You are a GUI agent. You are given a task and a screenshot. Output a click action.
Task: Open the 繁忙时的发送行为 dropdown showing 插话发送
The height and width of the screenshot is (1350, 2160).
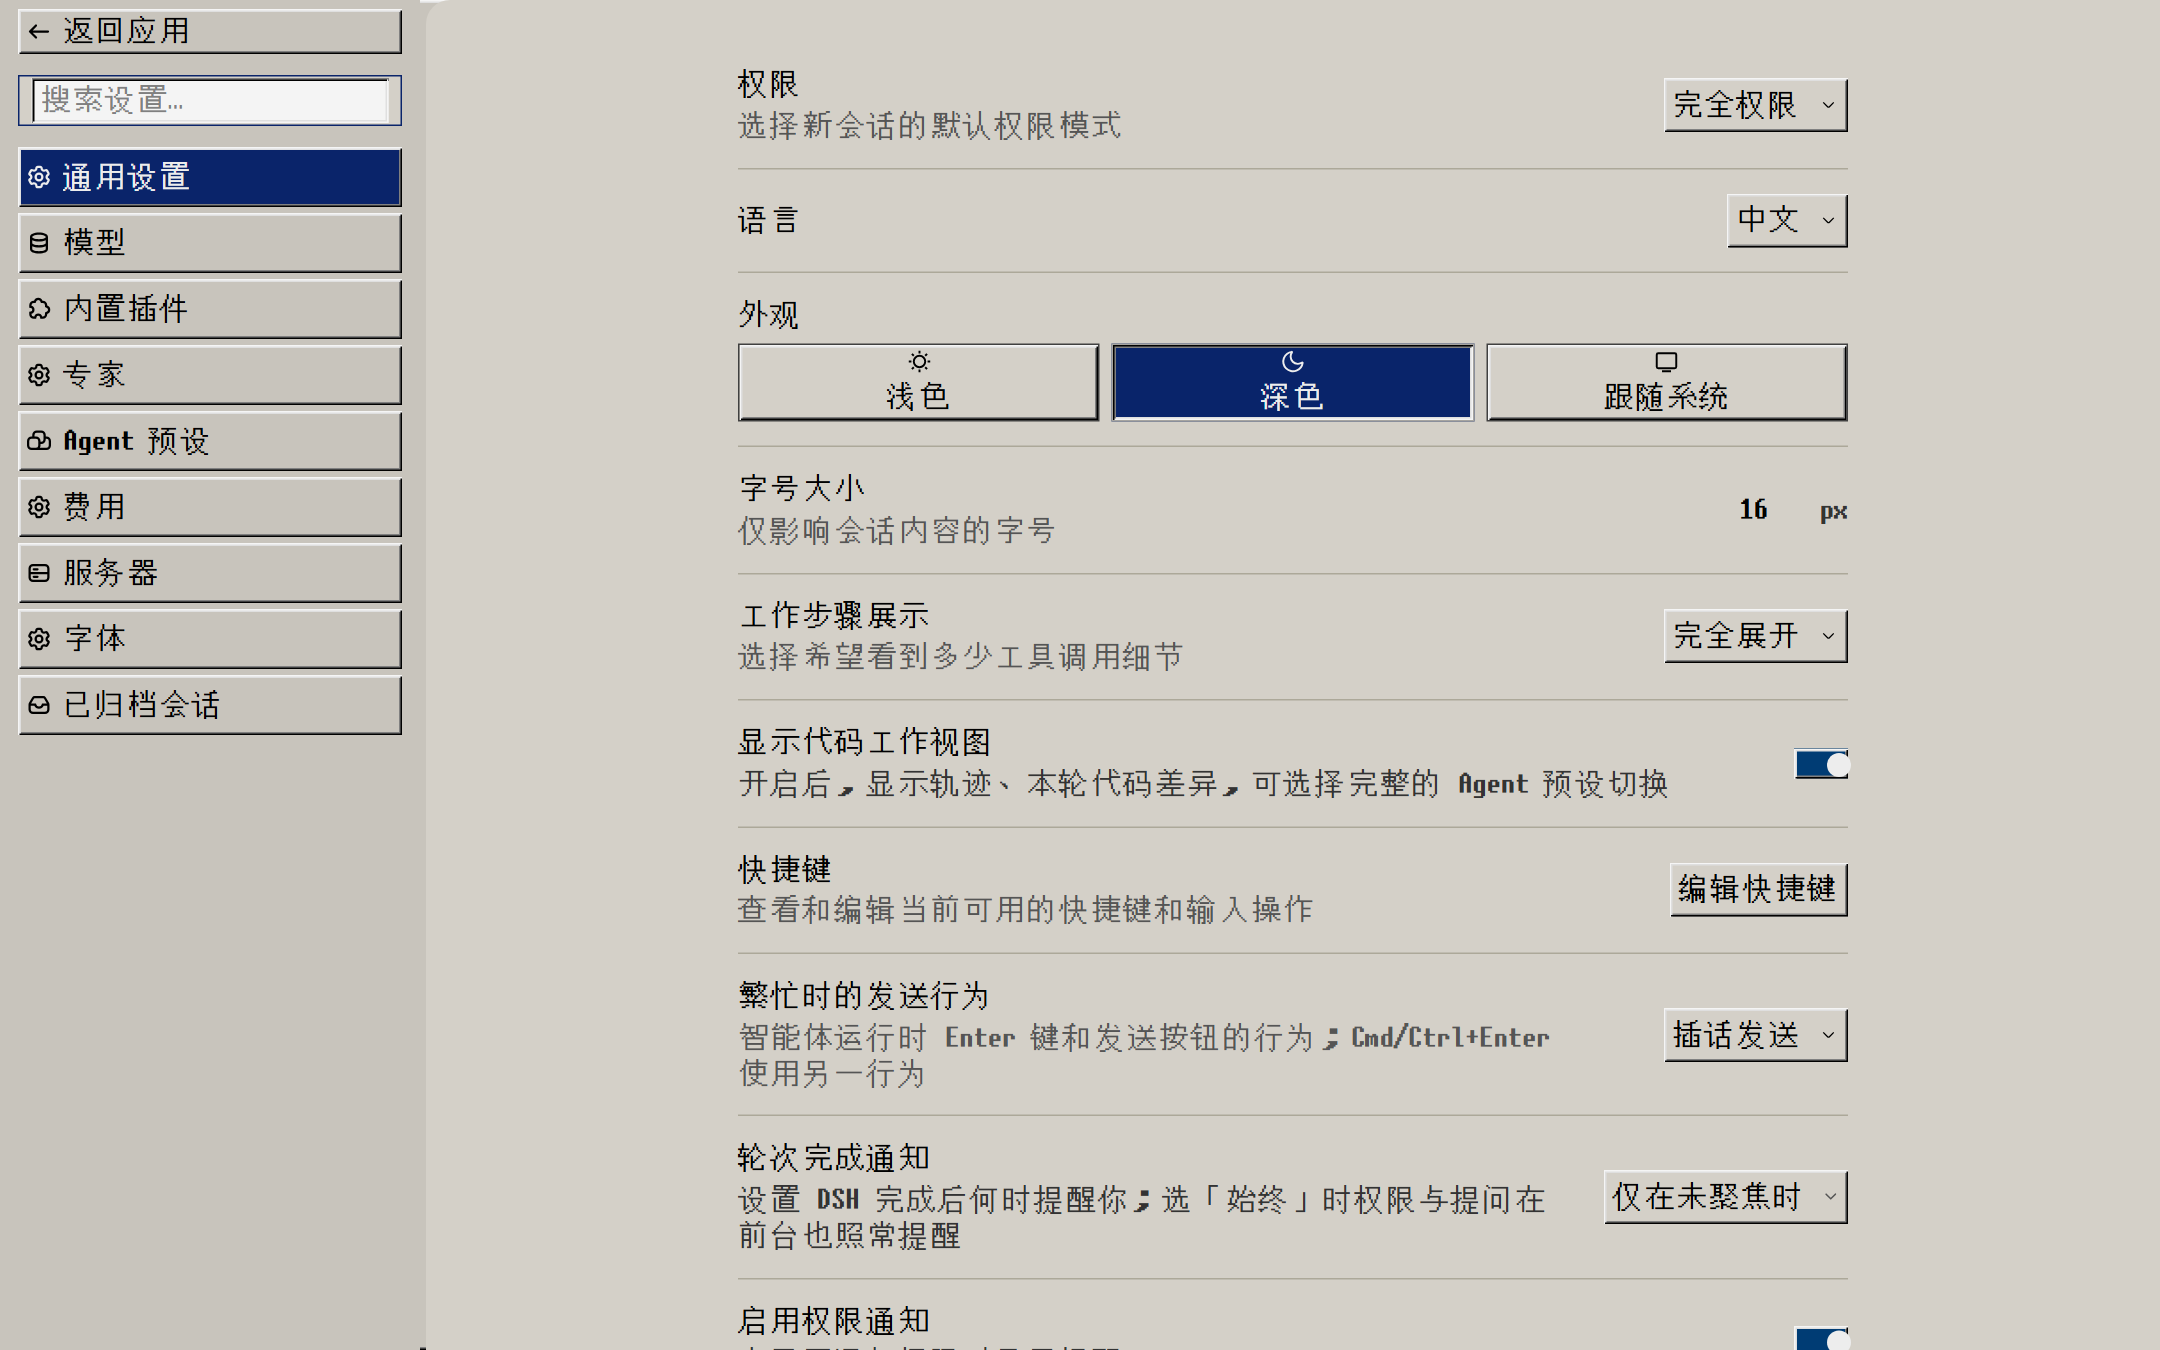(x=1755, y=1035)
